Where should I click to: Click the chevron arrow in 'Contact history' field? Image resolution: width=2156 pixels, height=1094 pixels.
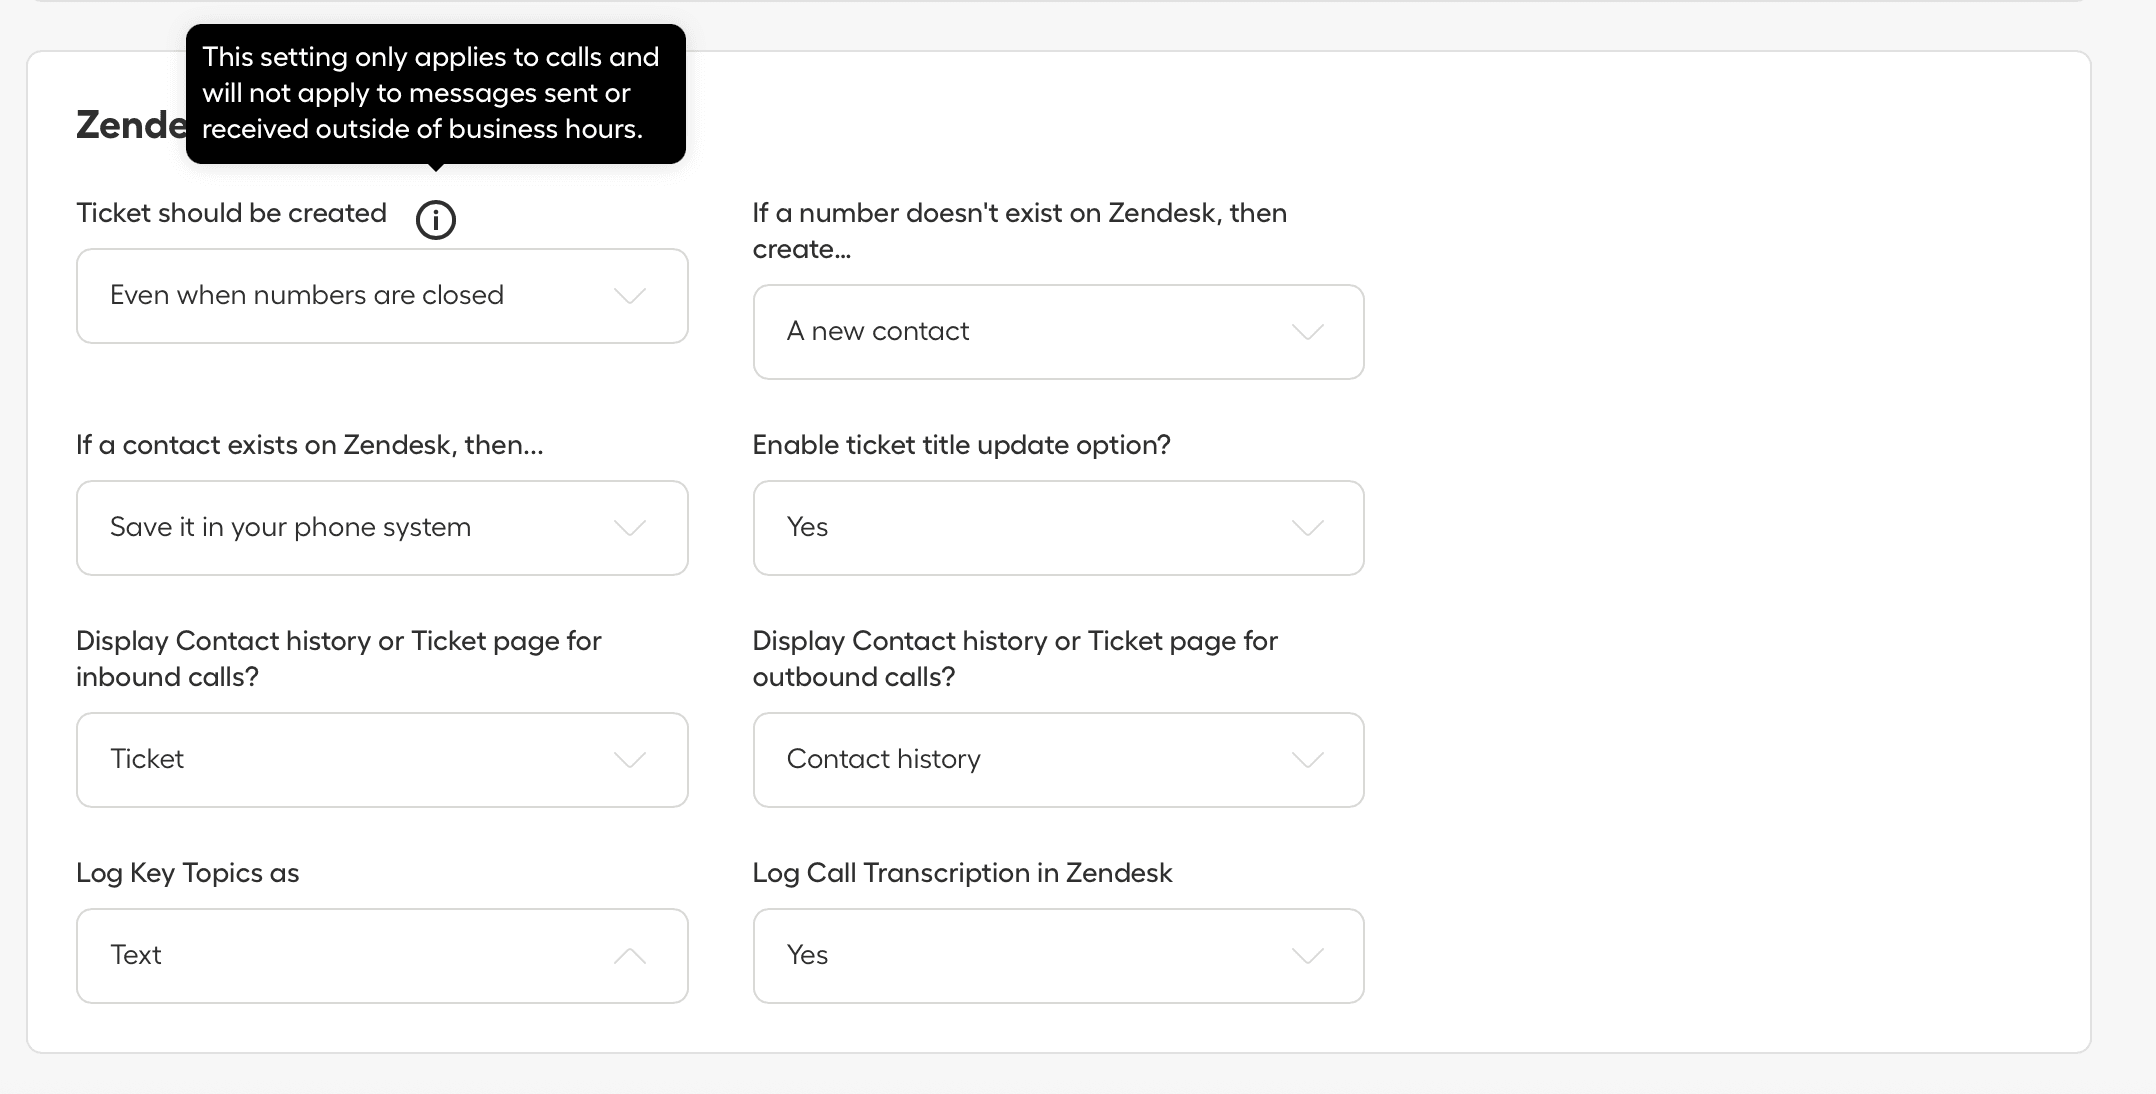point(1307,760)
